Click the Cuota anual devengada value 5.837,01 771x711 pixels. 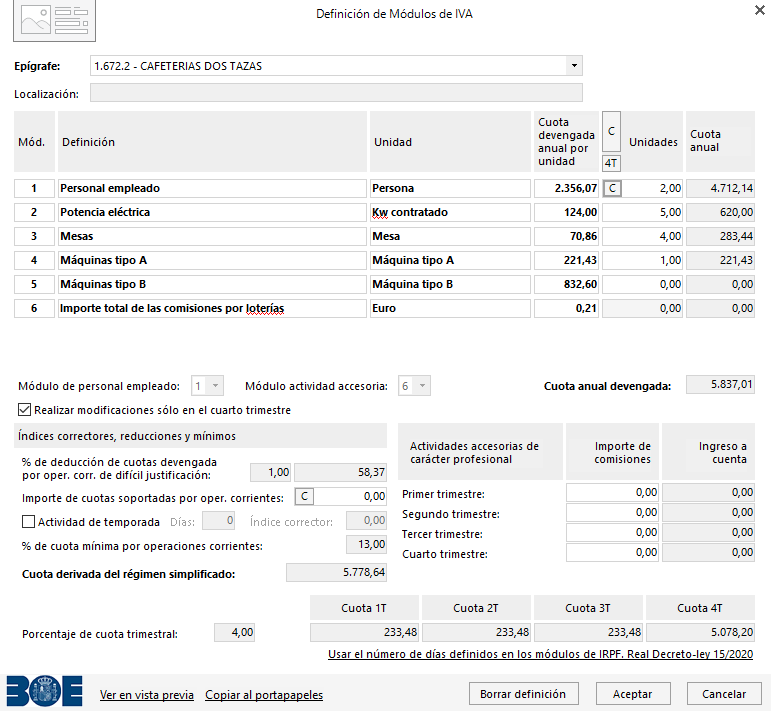[x=720, y=385]
